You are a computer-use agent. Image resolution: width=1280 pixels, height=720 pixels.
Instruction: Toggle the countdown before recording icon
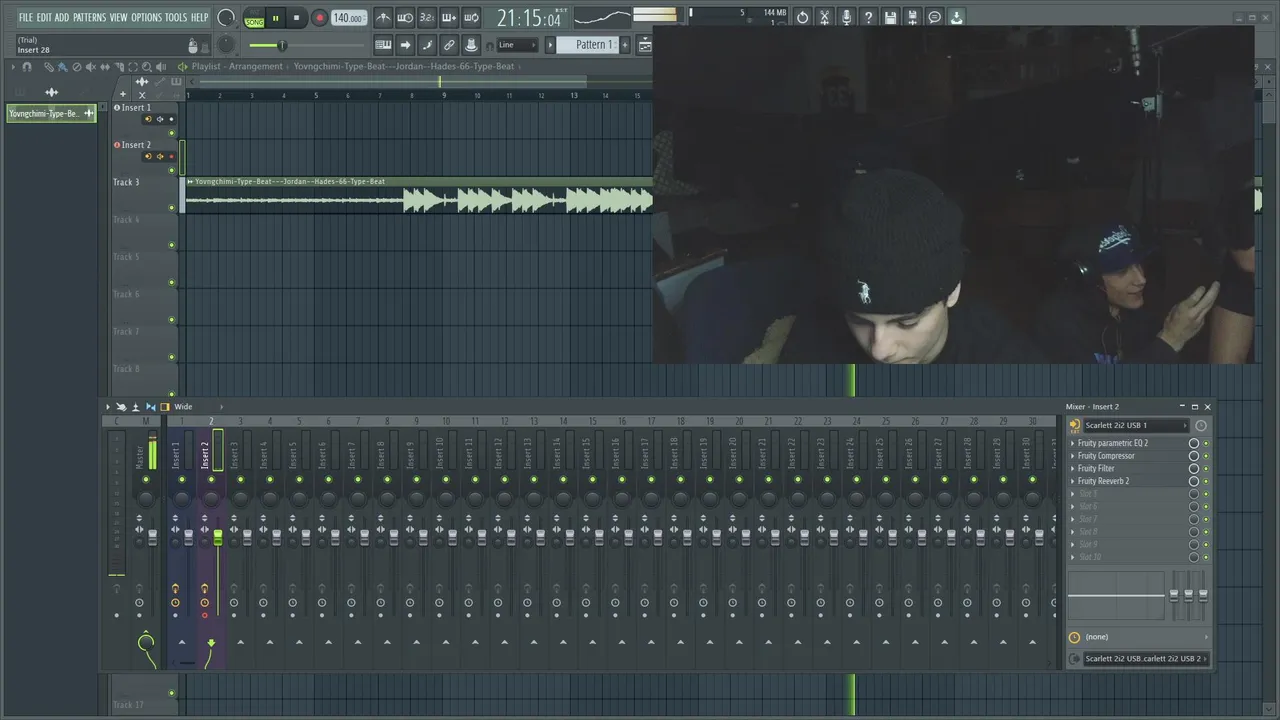click(x=427, y=18)
